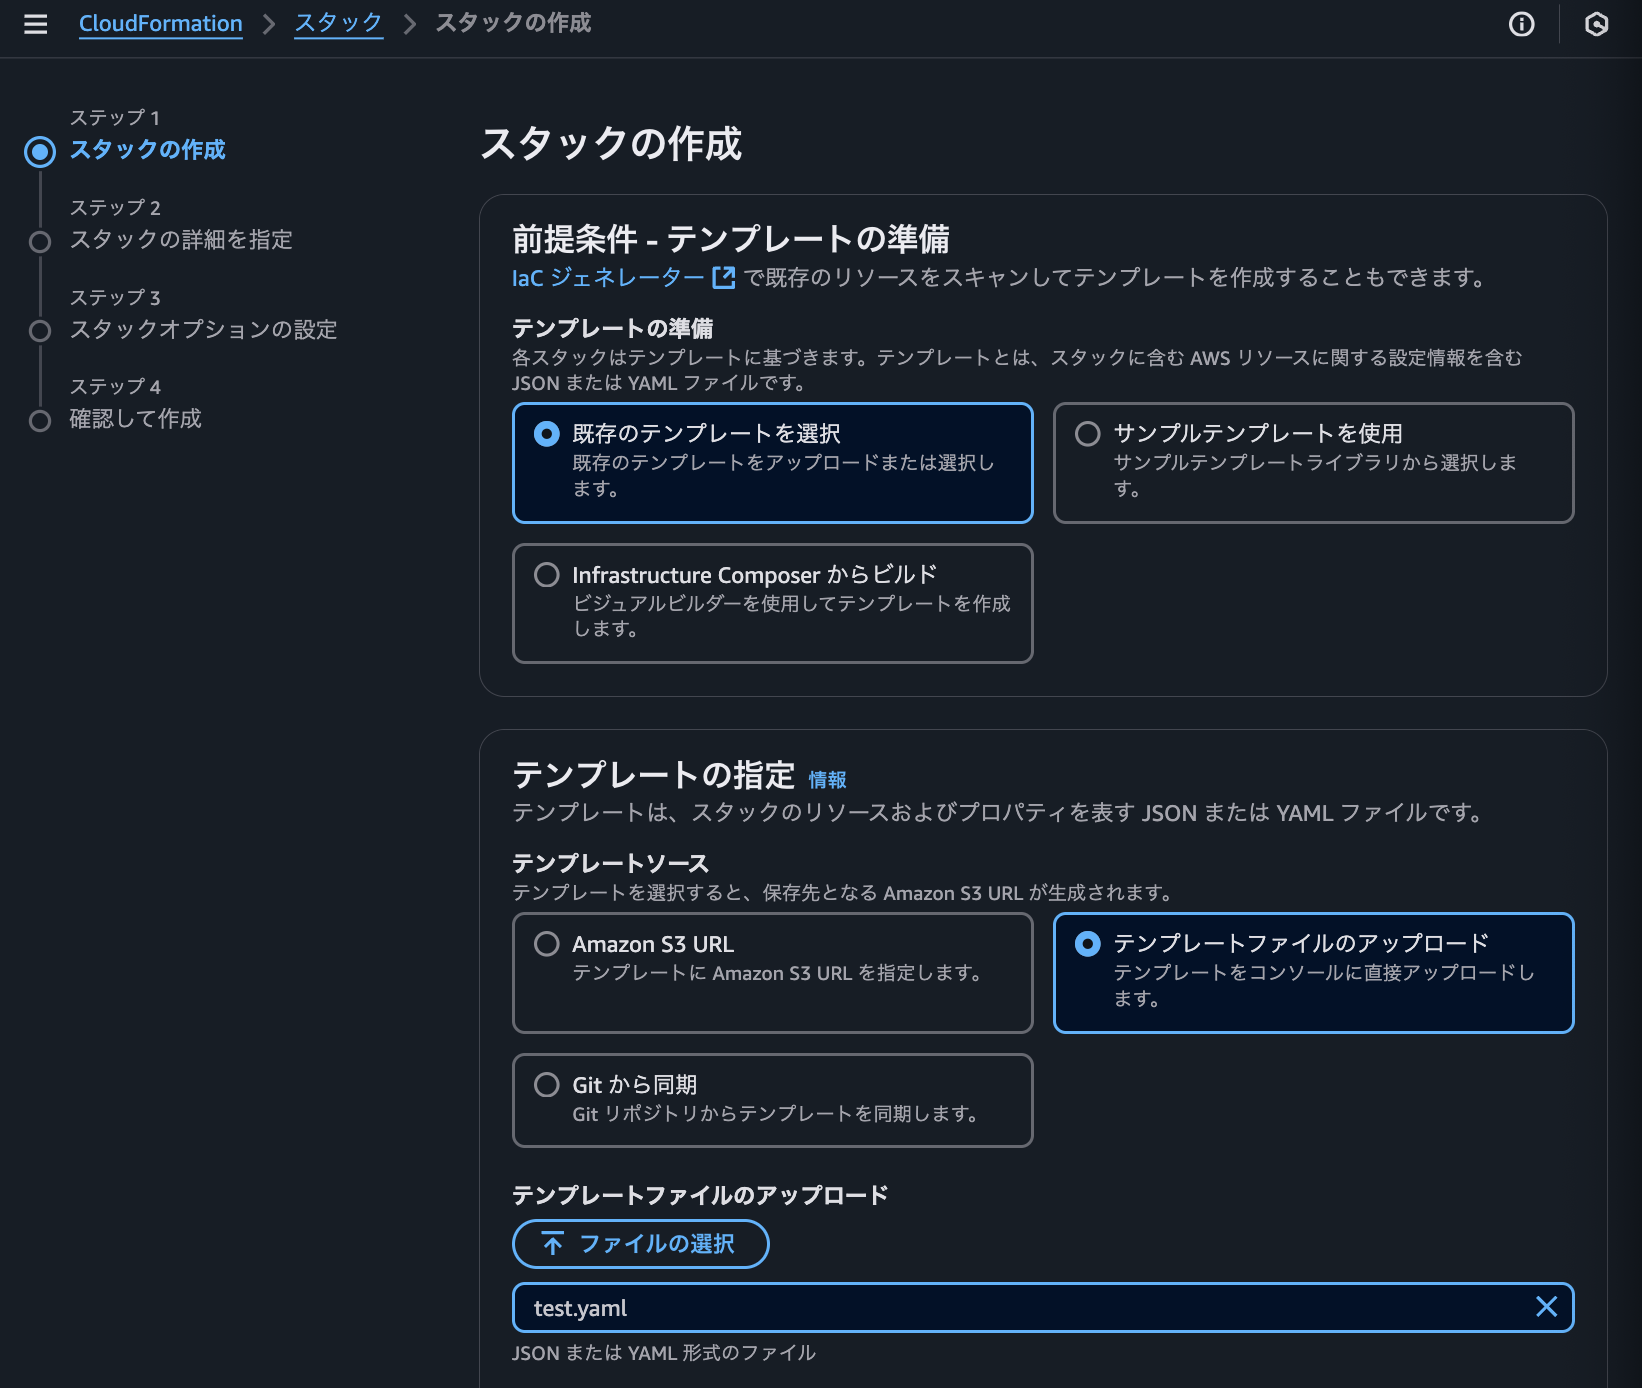Screen dimensions: 1642x1388
Task: Open IaC ジェネレーター via its external link icon
Action: 722,278
